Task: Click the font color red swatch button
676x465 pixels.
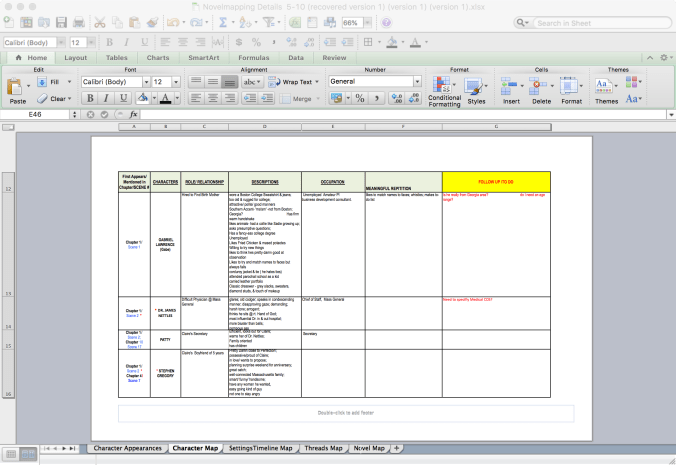Action: click(x=167, y=98)
